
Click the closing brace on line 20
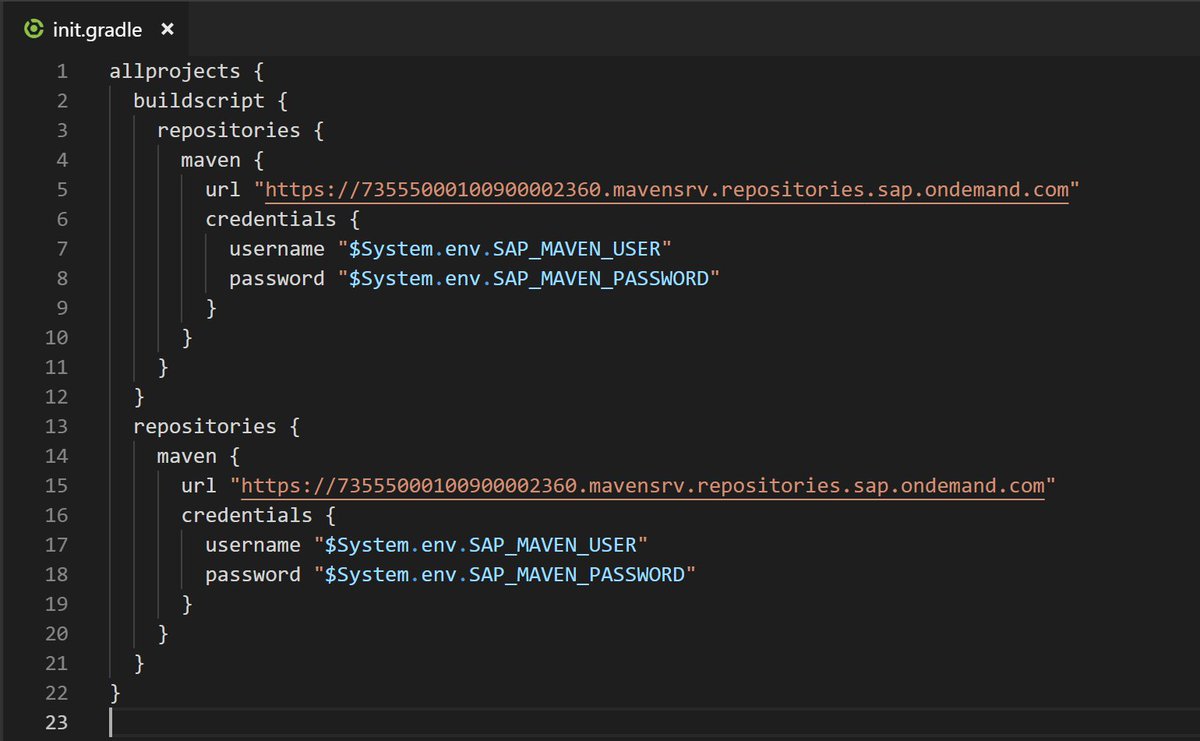(163, 634)
